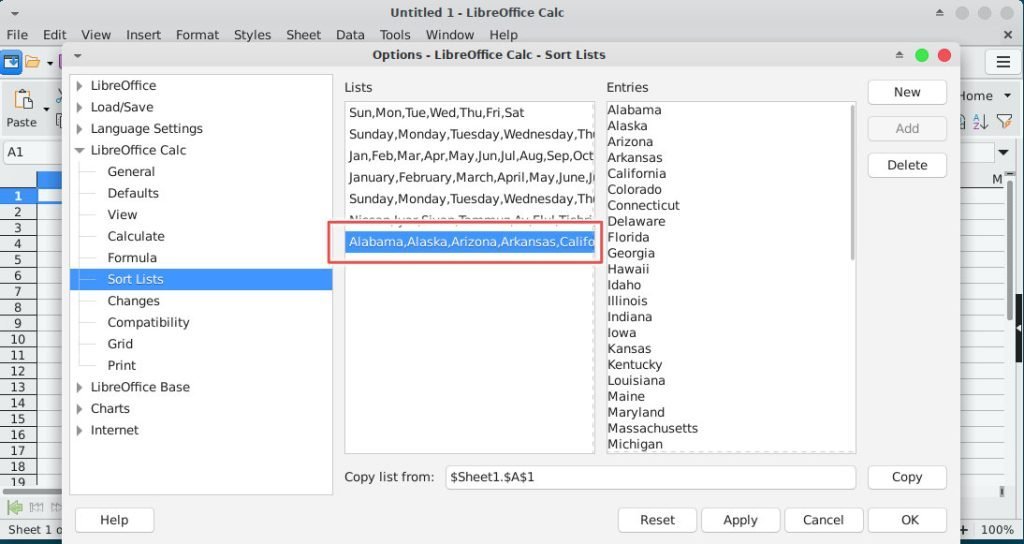Select Formula in options tree
The height and width of the screenshot is (544, 1024).
[132, 258]
